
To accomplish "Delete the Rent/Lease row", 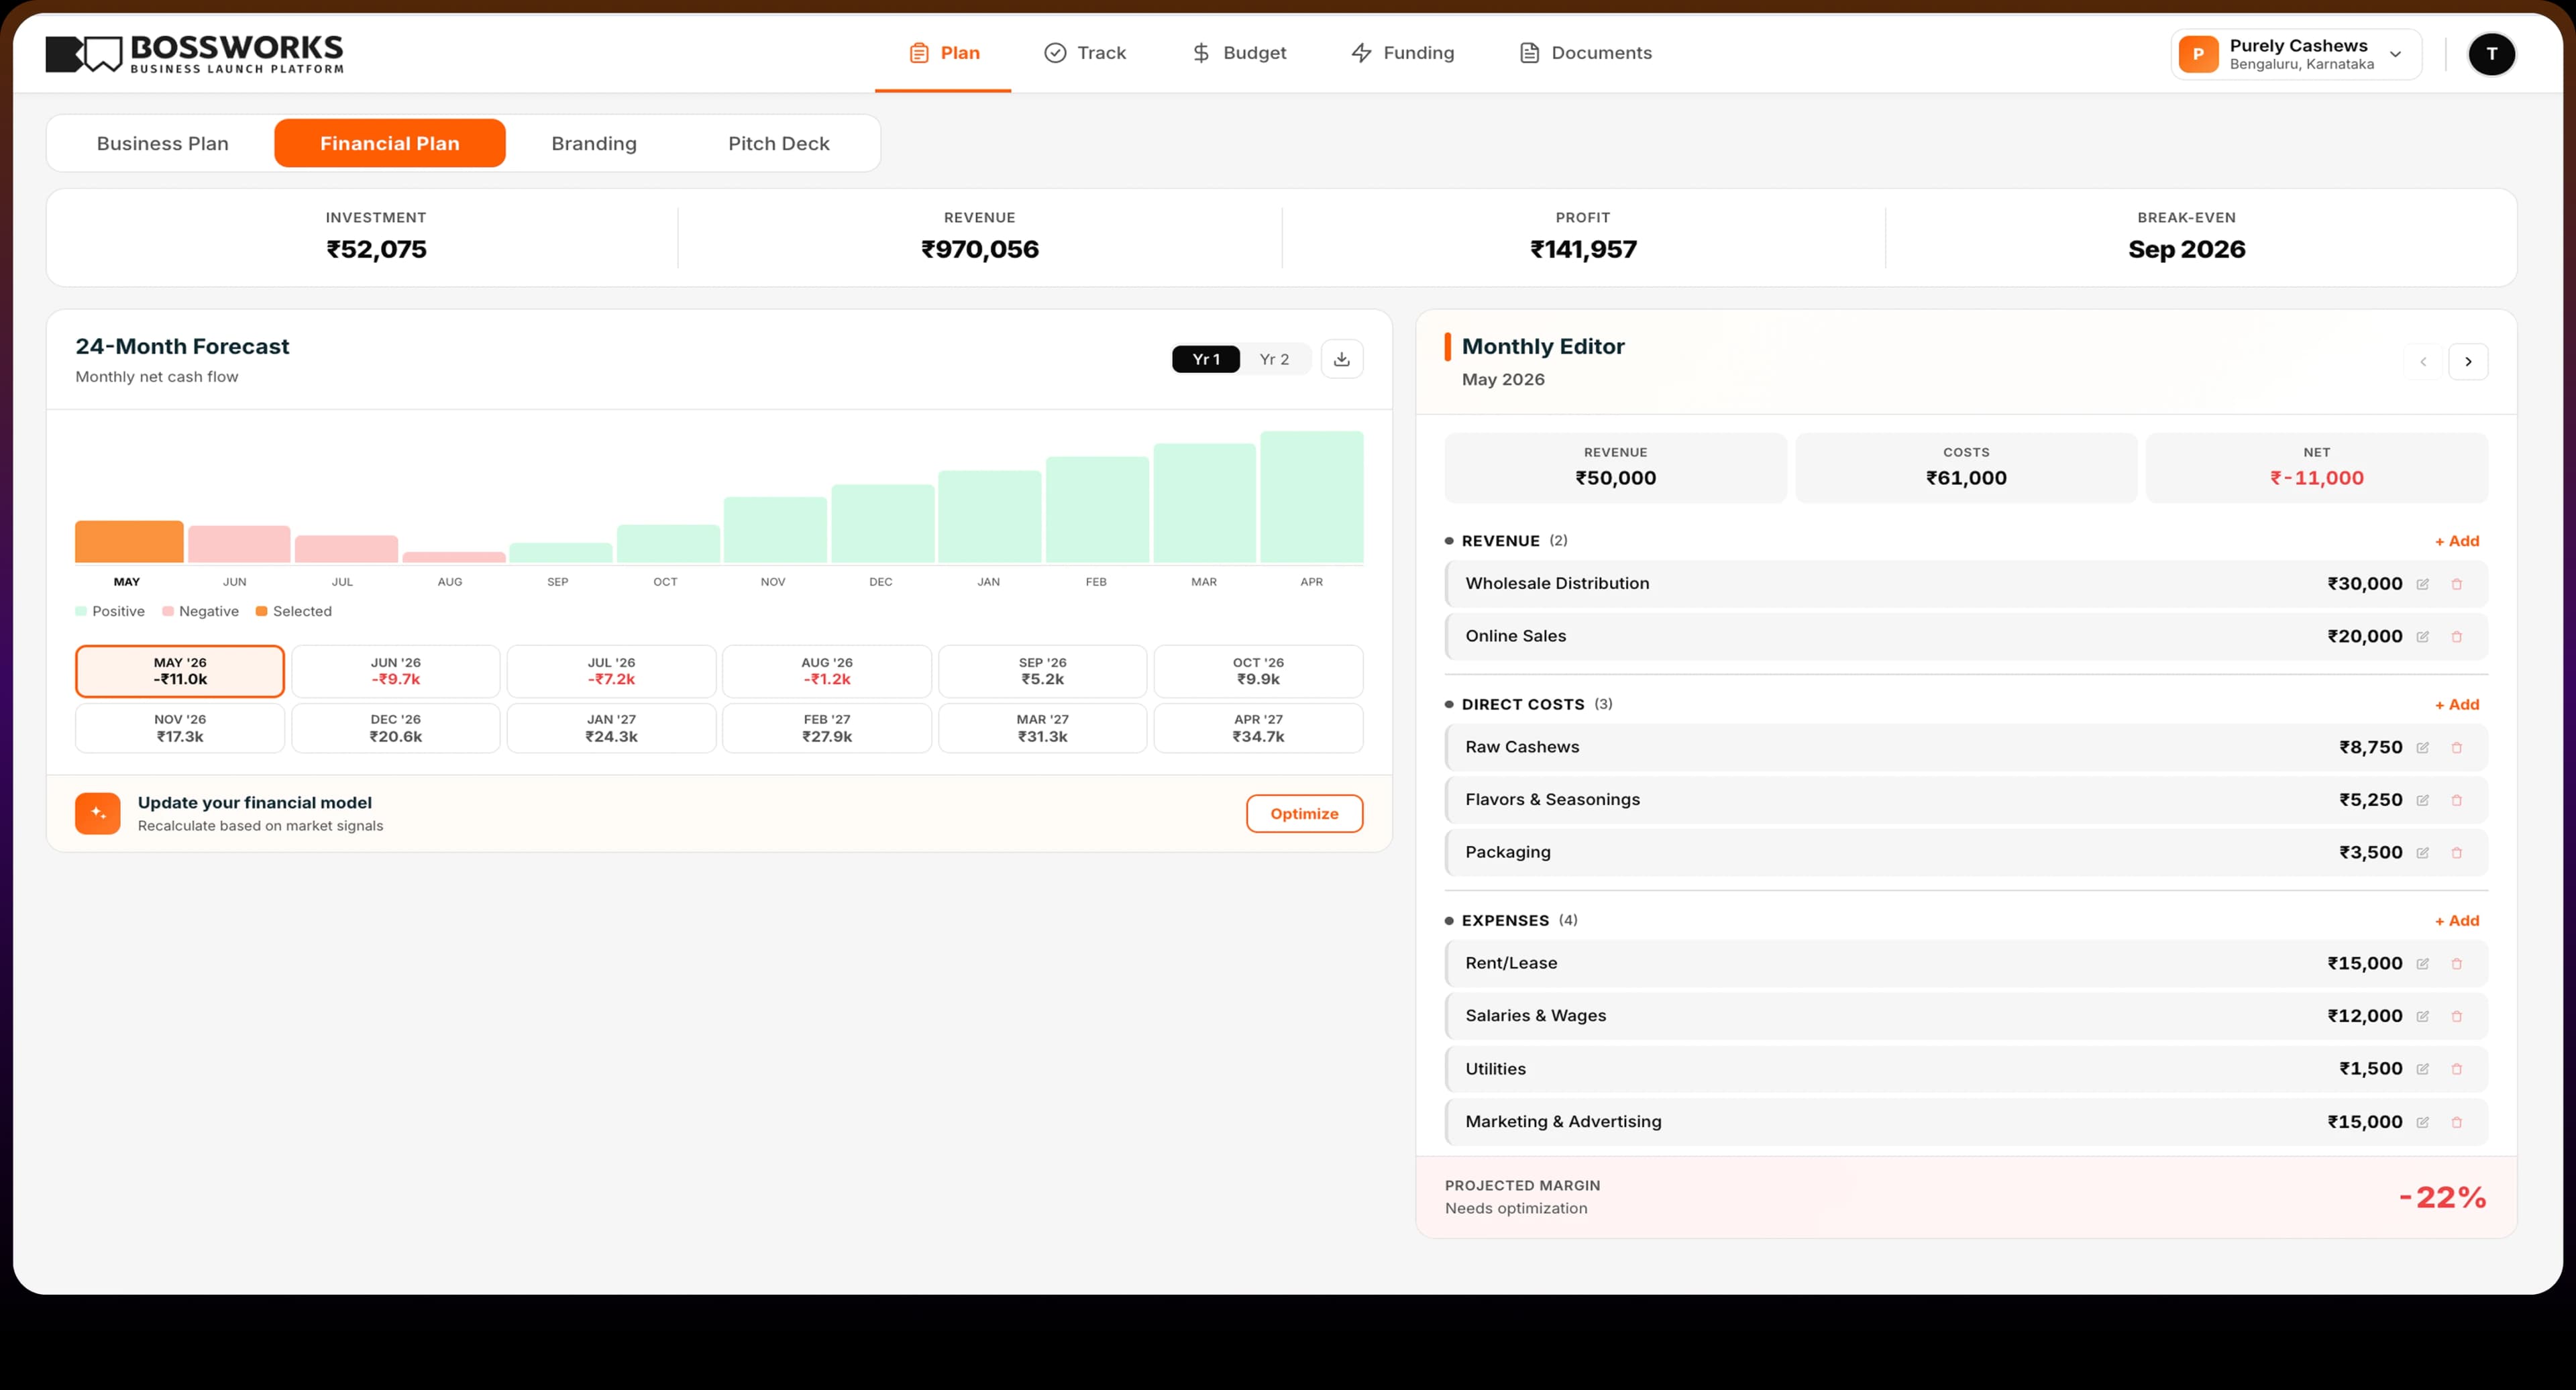I will tap(2456, 964).
